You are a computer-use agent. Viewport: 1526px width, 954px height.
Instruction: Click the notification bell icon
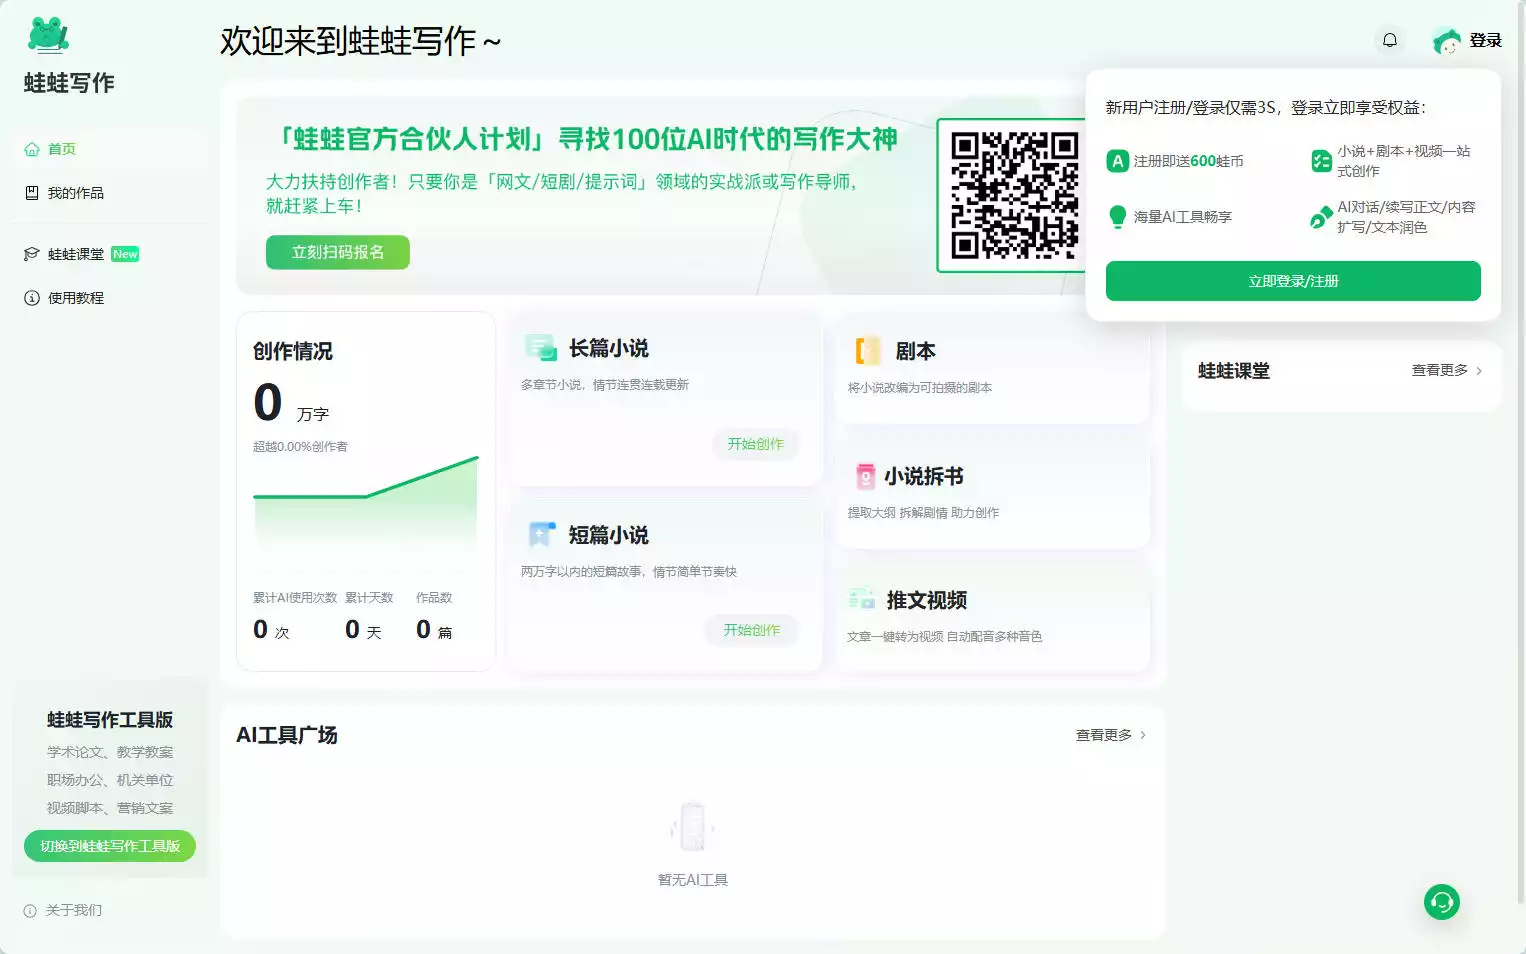click(x=1390, y=40)
